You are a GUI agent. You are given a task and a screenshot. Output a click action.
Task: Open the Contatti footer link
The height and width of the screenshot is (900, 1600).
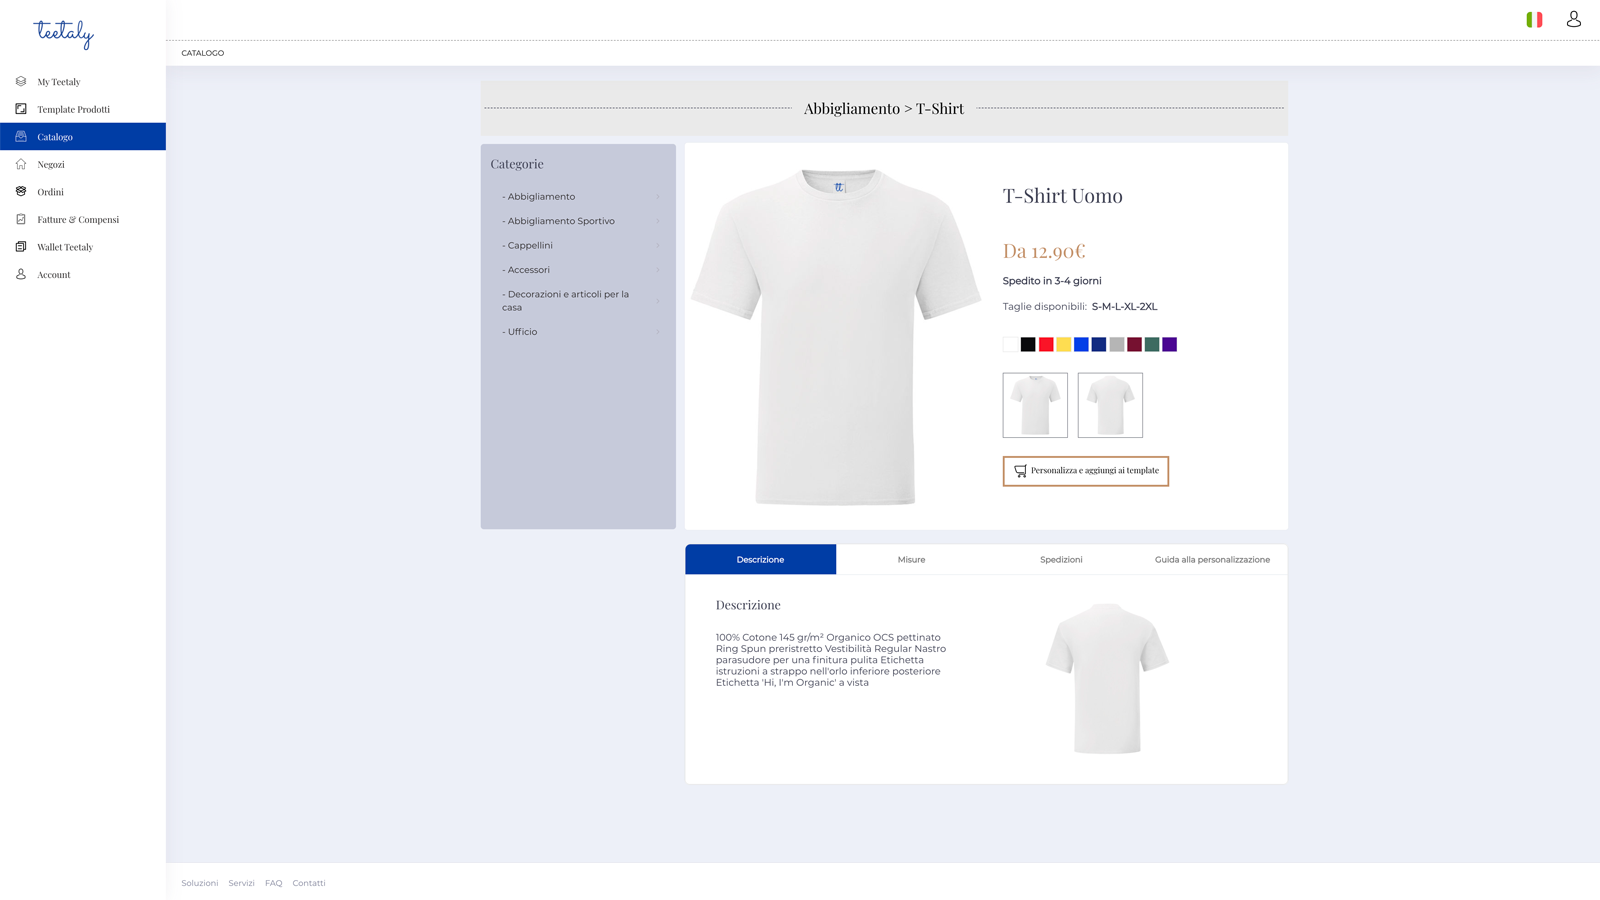click(x=309, y=883)
